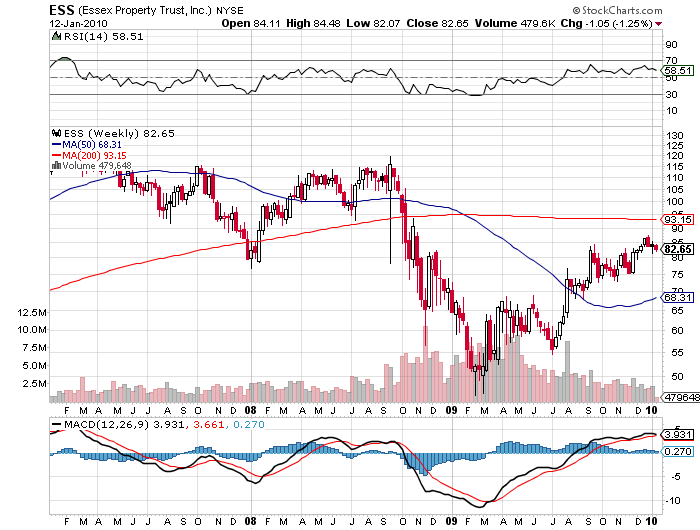Click the ESS ticker symbol in the title
The image size is (700, 530).
62,10
